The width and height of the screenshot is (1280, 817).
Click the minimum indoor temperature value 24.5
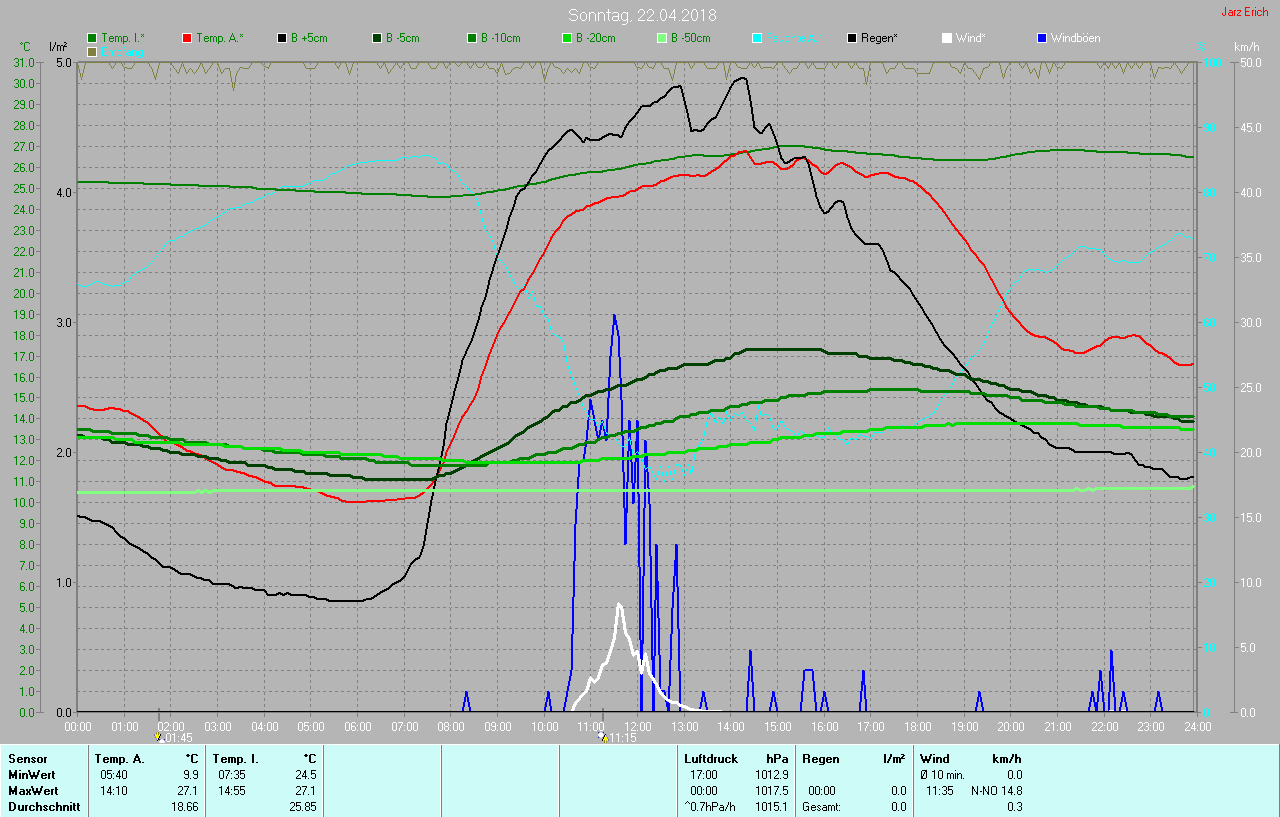306,775
